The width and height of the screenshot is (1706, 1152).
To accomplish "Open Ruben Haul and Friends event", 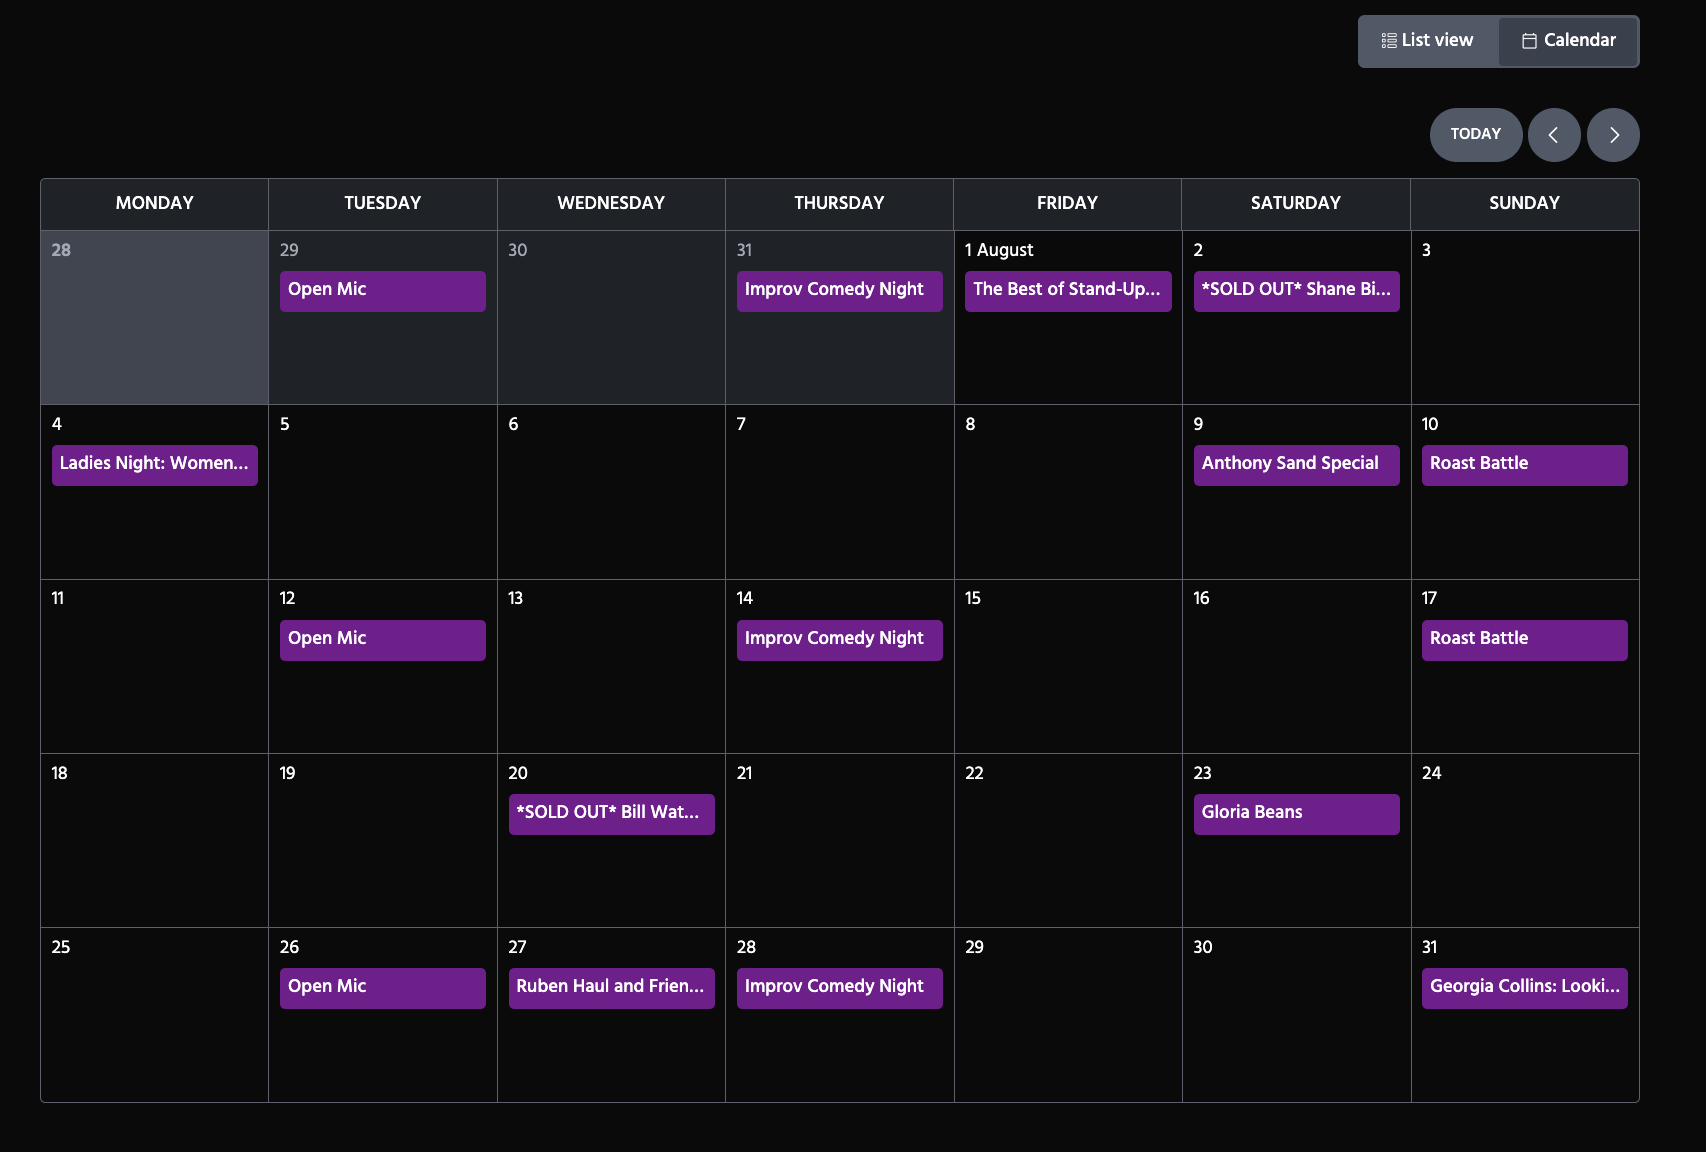I will coord(612,988).
